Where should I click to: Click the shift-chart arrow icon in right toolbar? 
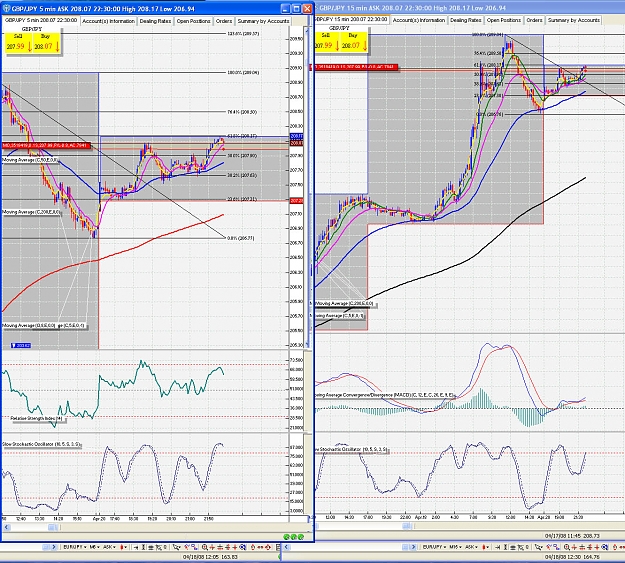coord(497,547)
